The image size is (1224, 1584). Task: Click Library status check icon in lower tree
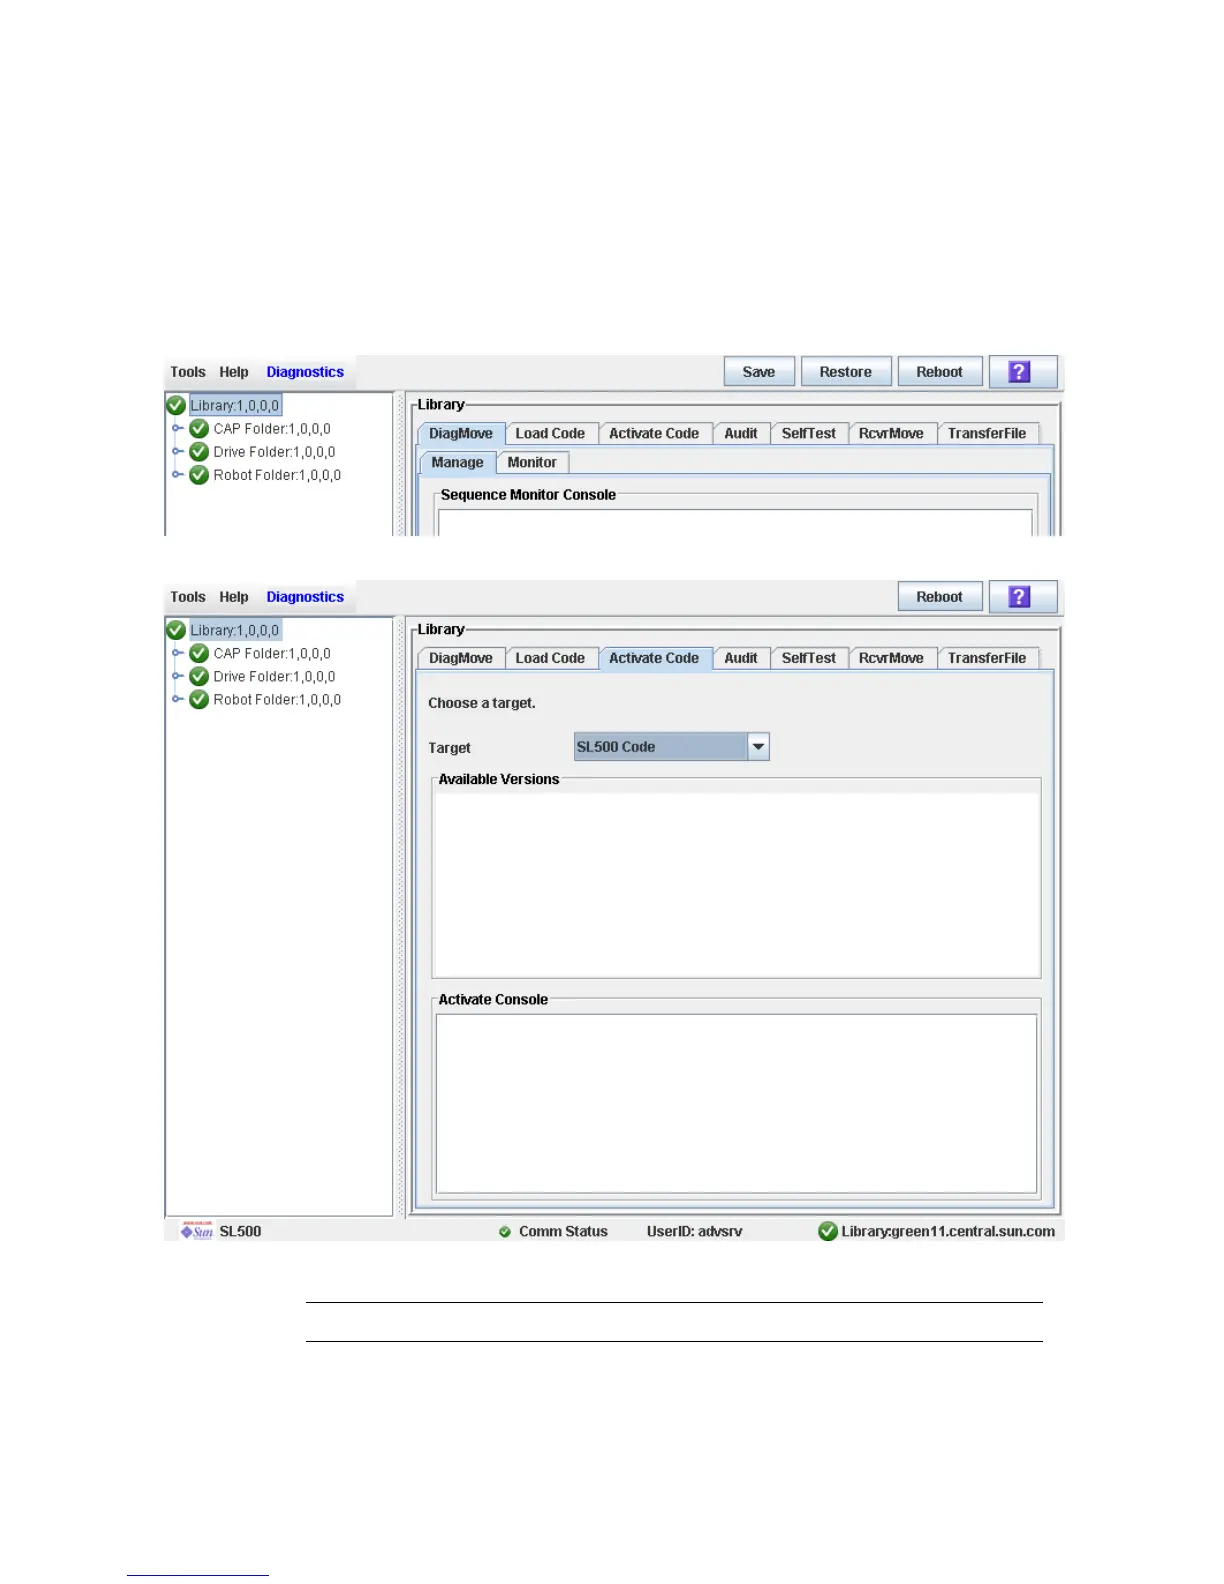pyautogui.click(x=176, y=630)
